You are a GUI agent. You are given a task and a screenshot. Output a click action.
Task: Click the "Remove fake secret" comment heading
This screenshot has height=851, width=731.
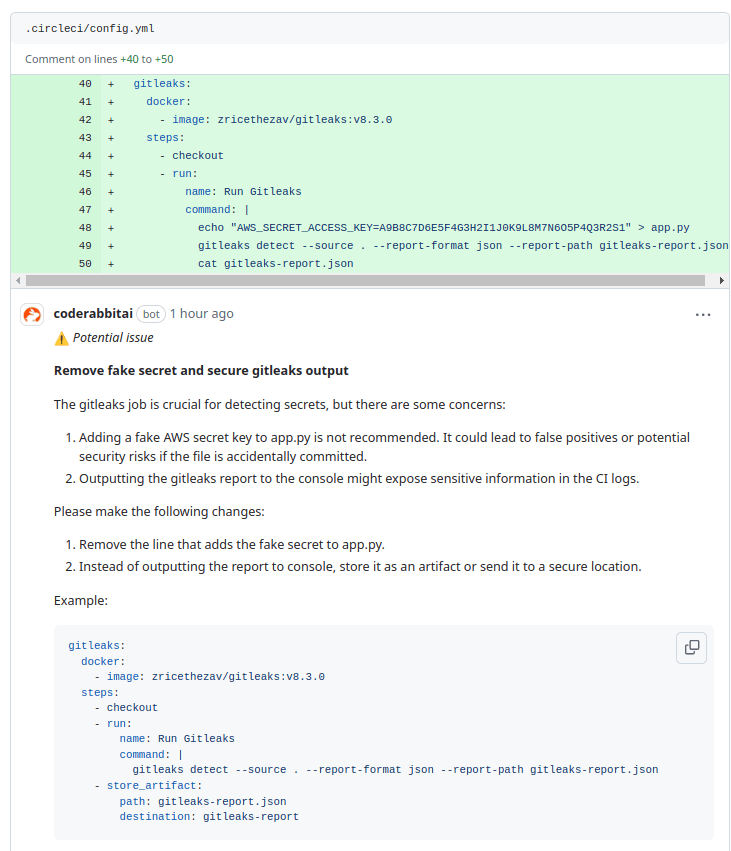point(201,371)
